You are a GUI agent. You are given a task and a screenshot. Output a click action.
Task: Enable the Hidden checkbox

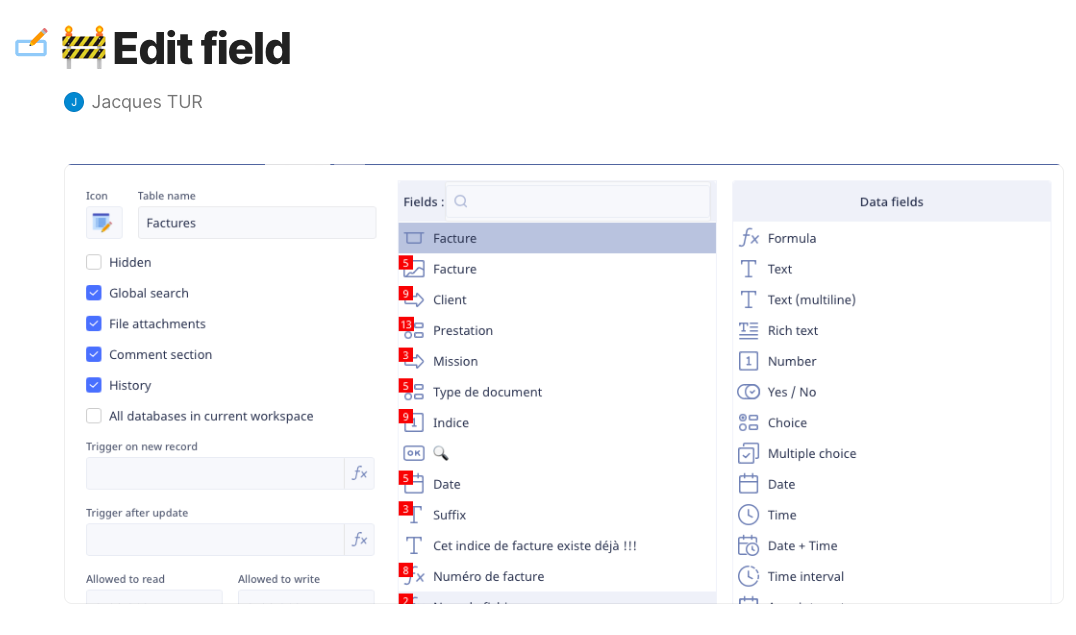tap(94, 262)
